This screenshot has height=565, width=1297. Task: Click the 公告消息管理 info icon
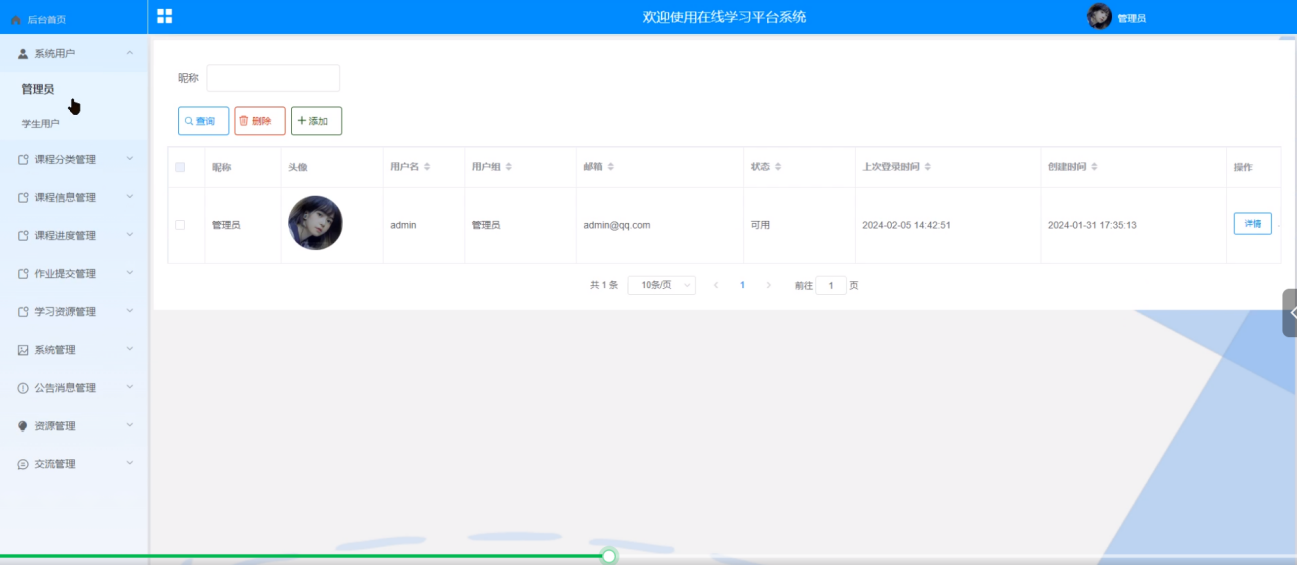point(23,387)
